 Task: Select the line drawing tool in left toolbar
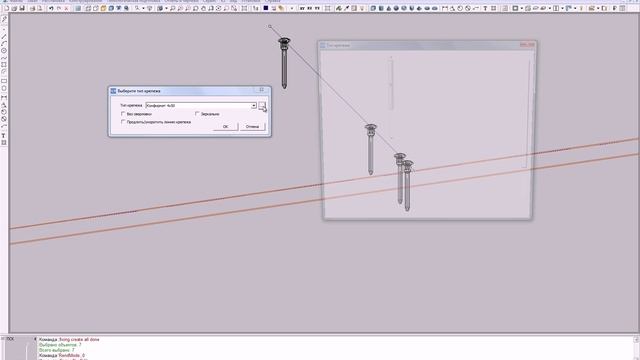(x=4, y=36)
